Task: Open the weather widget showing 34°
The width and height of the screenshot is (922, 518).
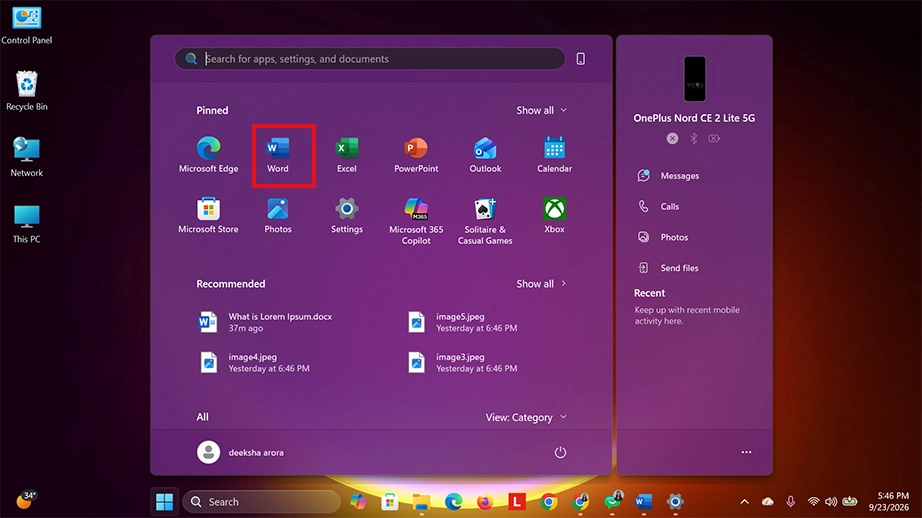Action: 26,500
